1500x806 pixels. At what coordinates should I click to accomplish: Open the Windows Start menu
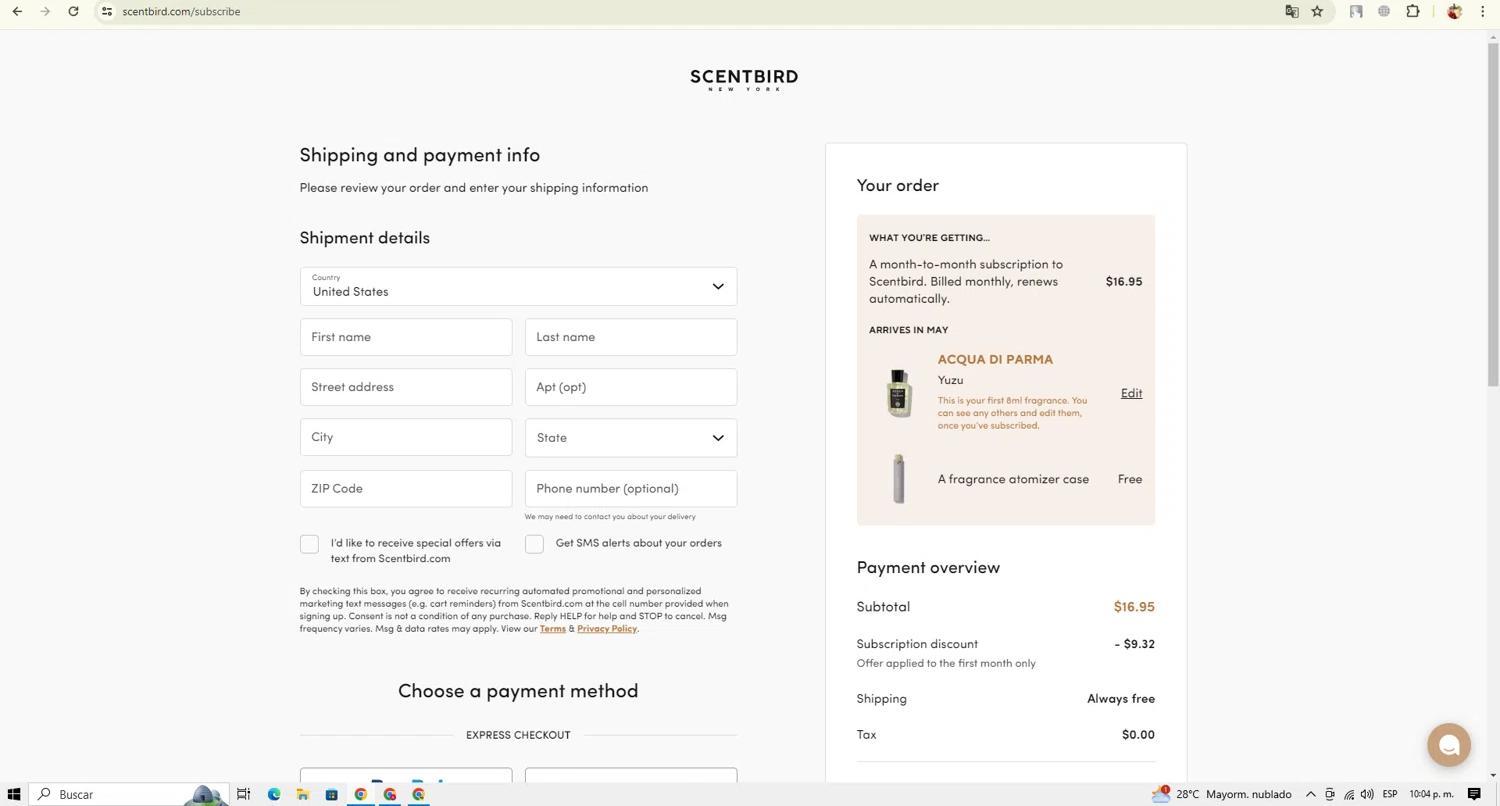point(13,794)
